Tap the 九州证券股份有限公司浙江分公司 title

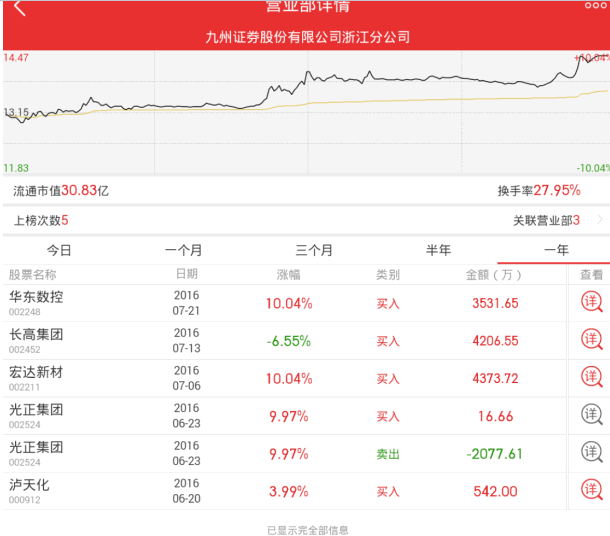[307, 37]
